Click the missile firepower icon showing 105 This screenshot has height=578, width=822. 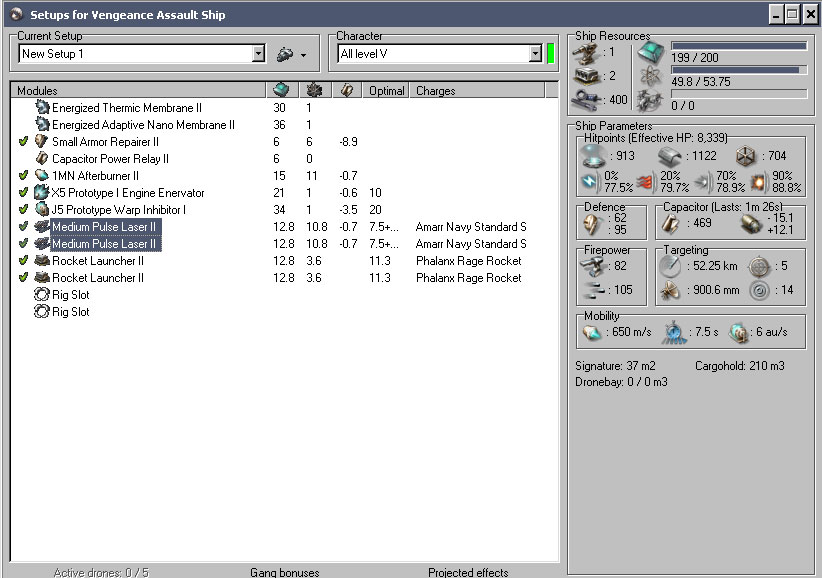[593, 290]
